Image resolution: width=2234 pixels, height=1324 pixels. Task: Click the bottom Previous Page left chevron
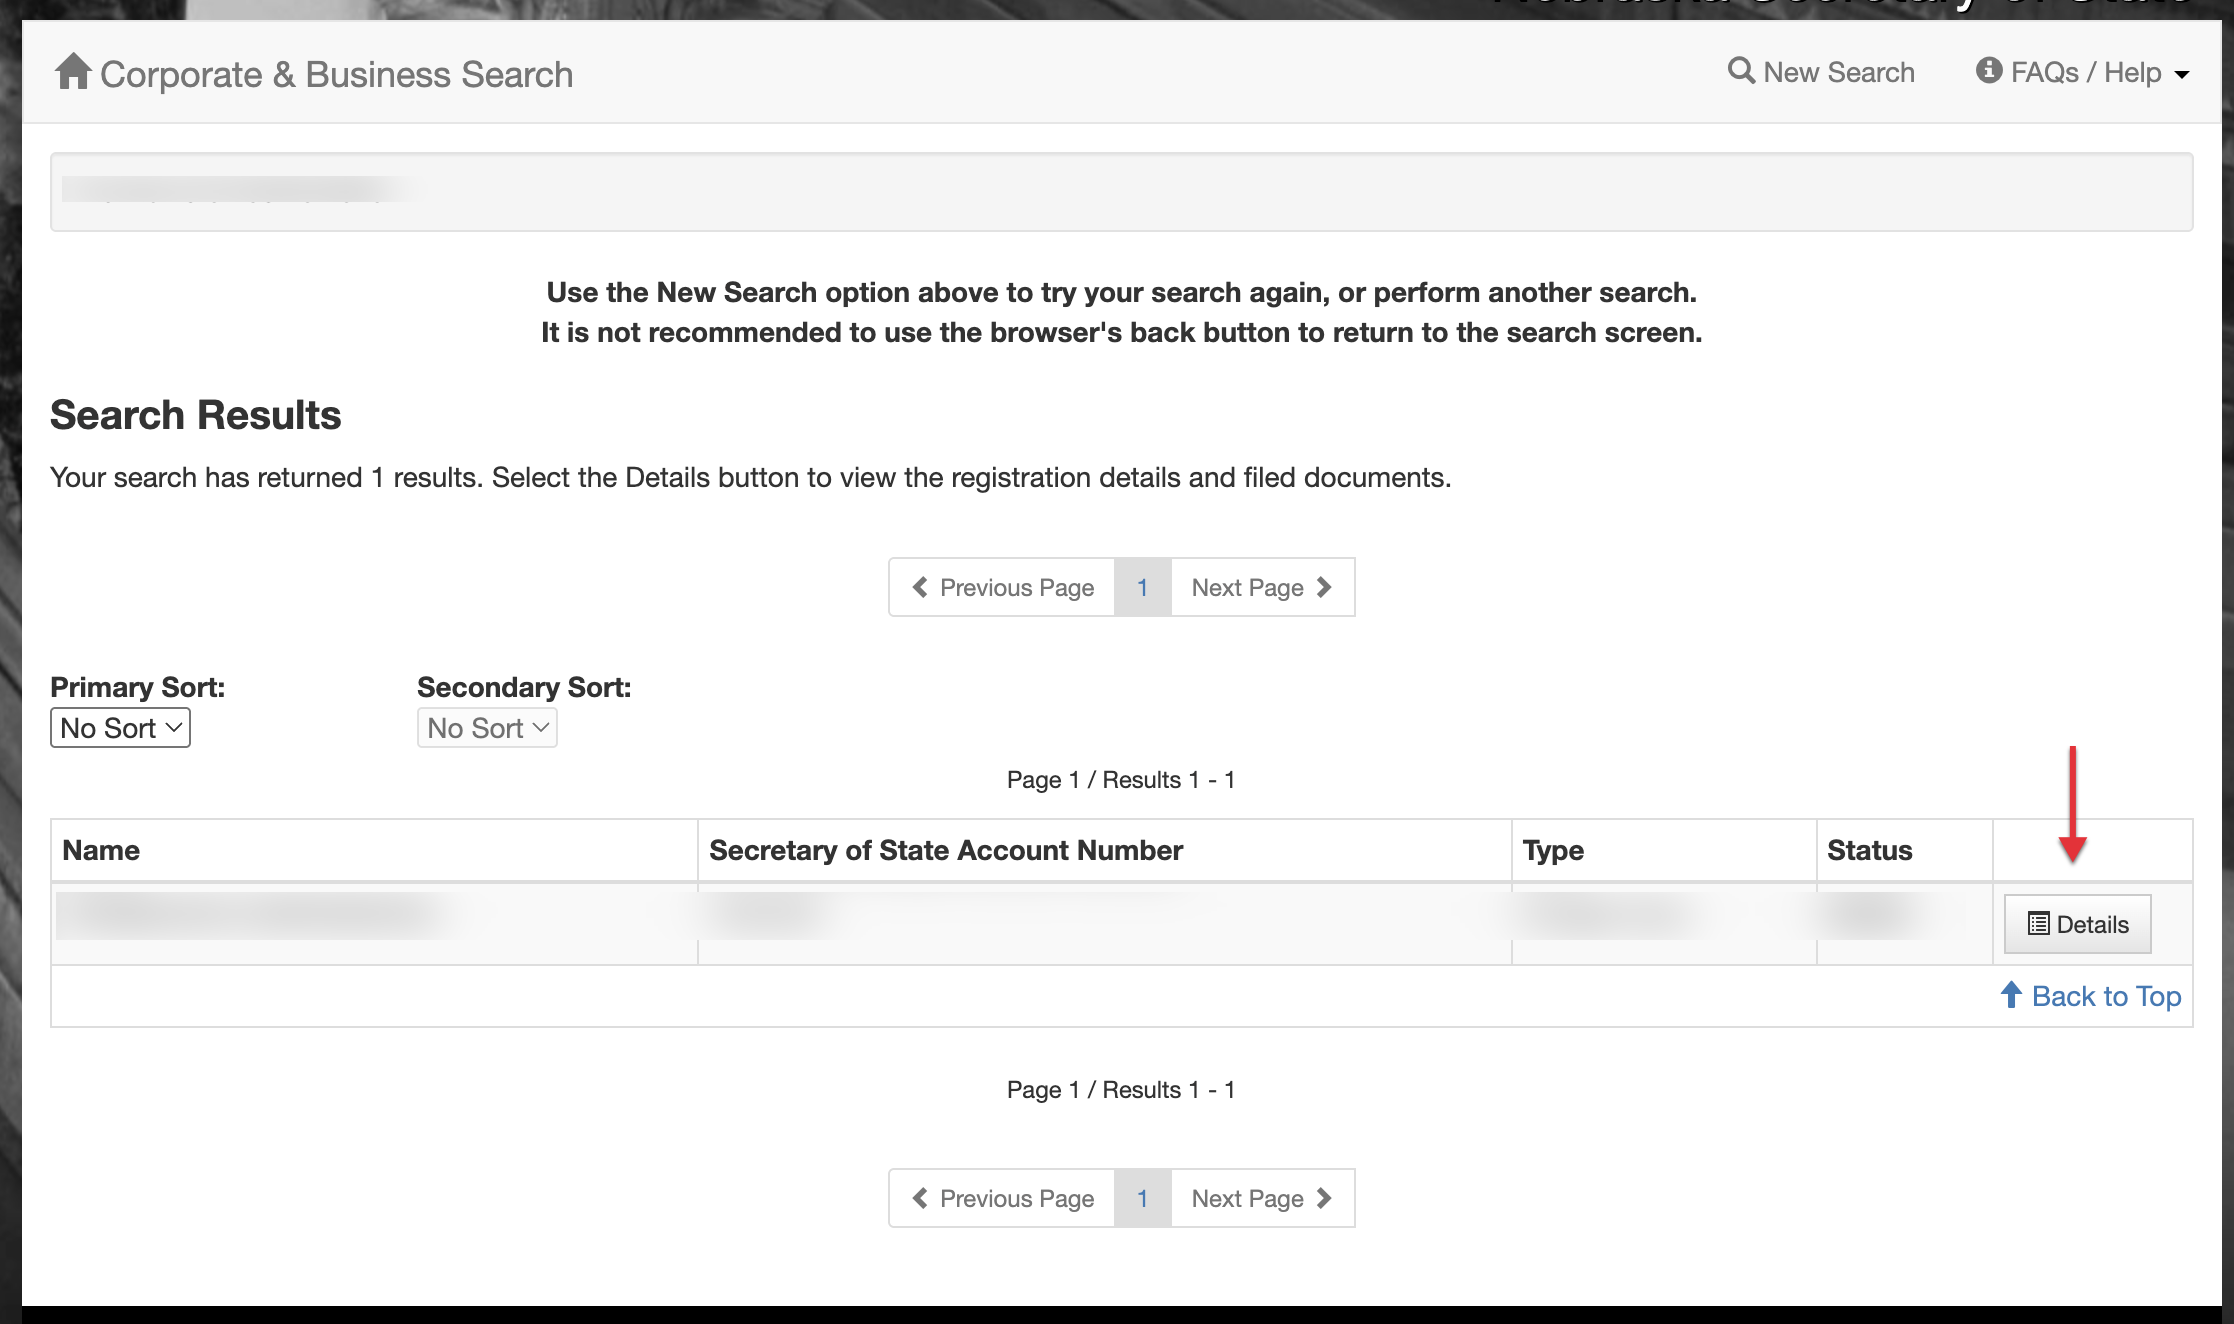920,1198
